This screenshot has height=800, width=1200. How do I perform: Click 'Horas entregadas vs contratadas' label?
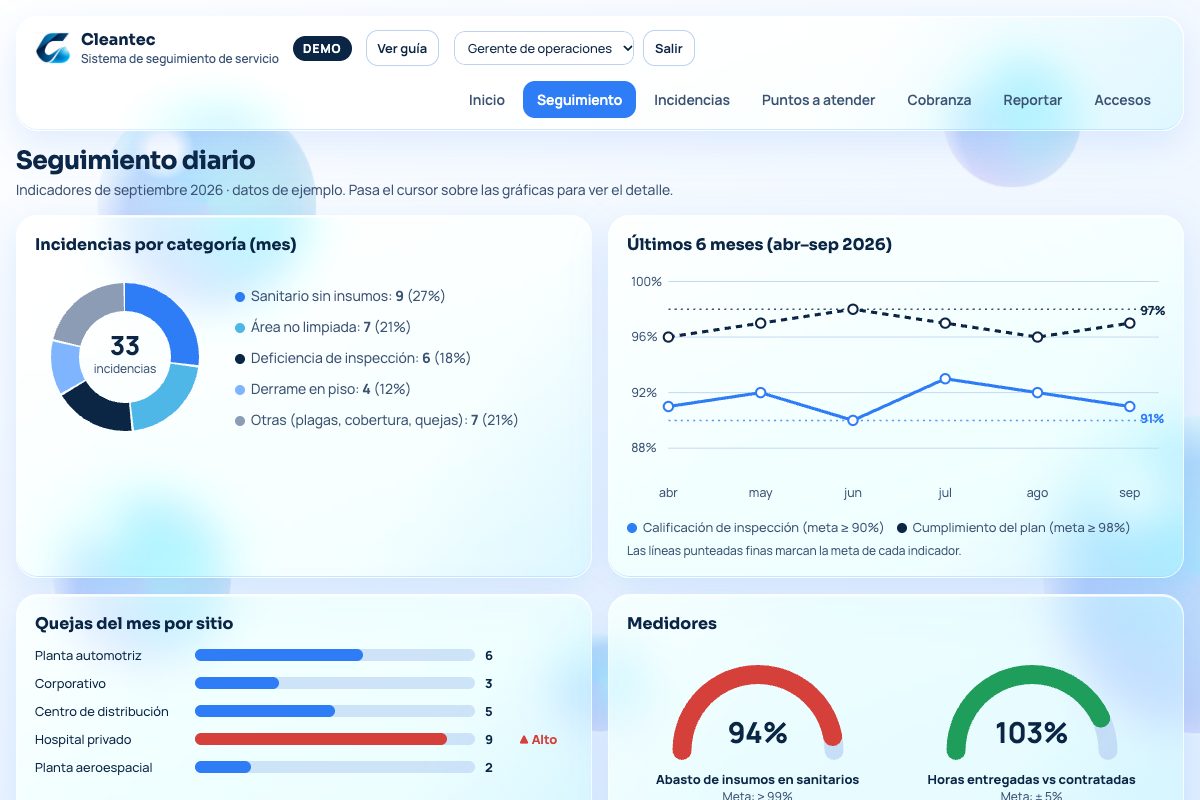tap(1031, 780)
